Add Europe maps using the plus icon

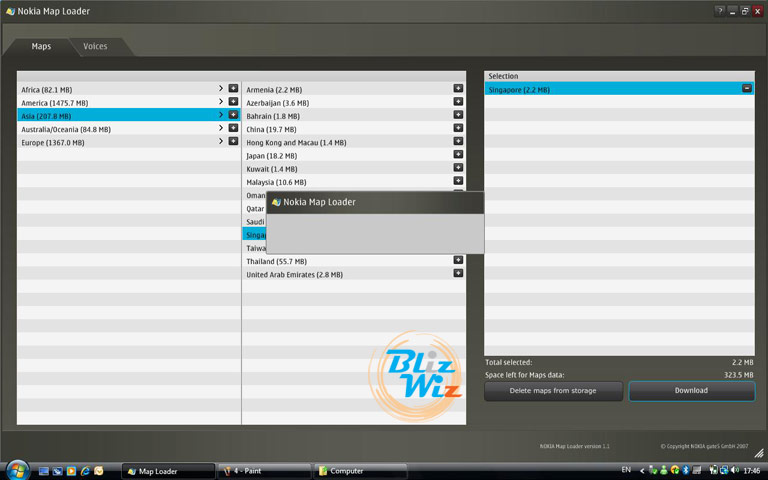tap(233, 141)
